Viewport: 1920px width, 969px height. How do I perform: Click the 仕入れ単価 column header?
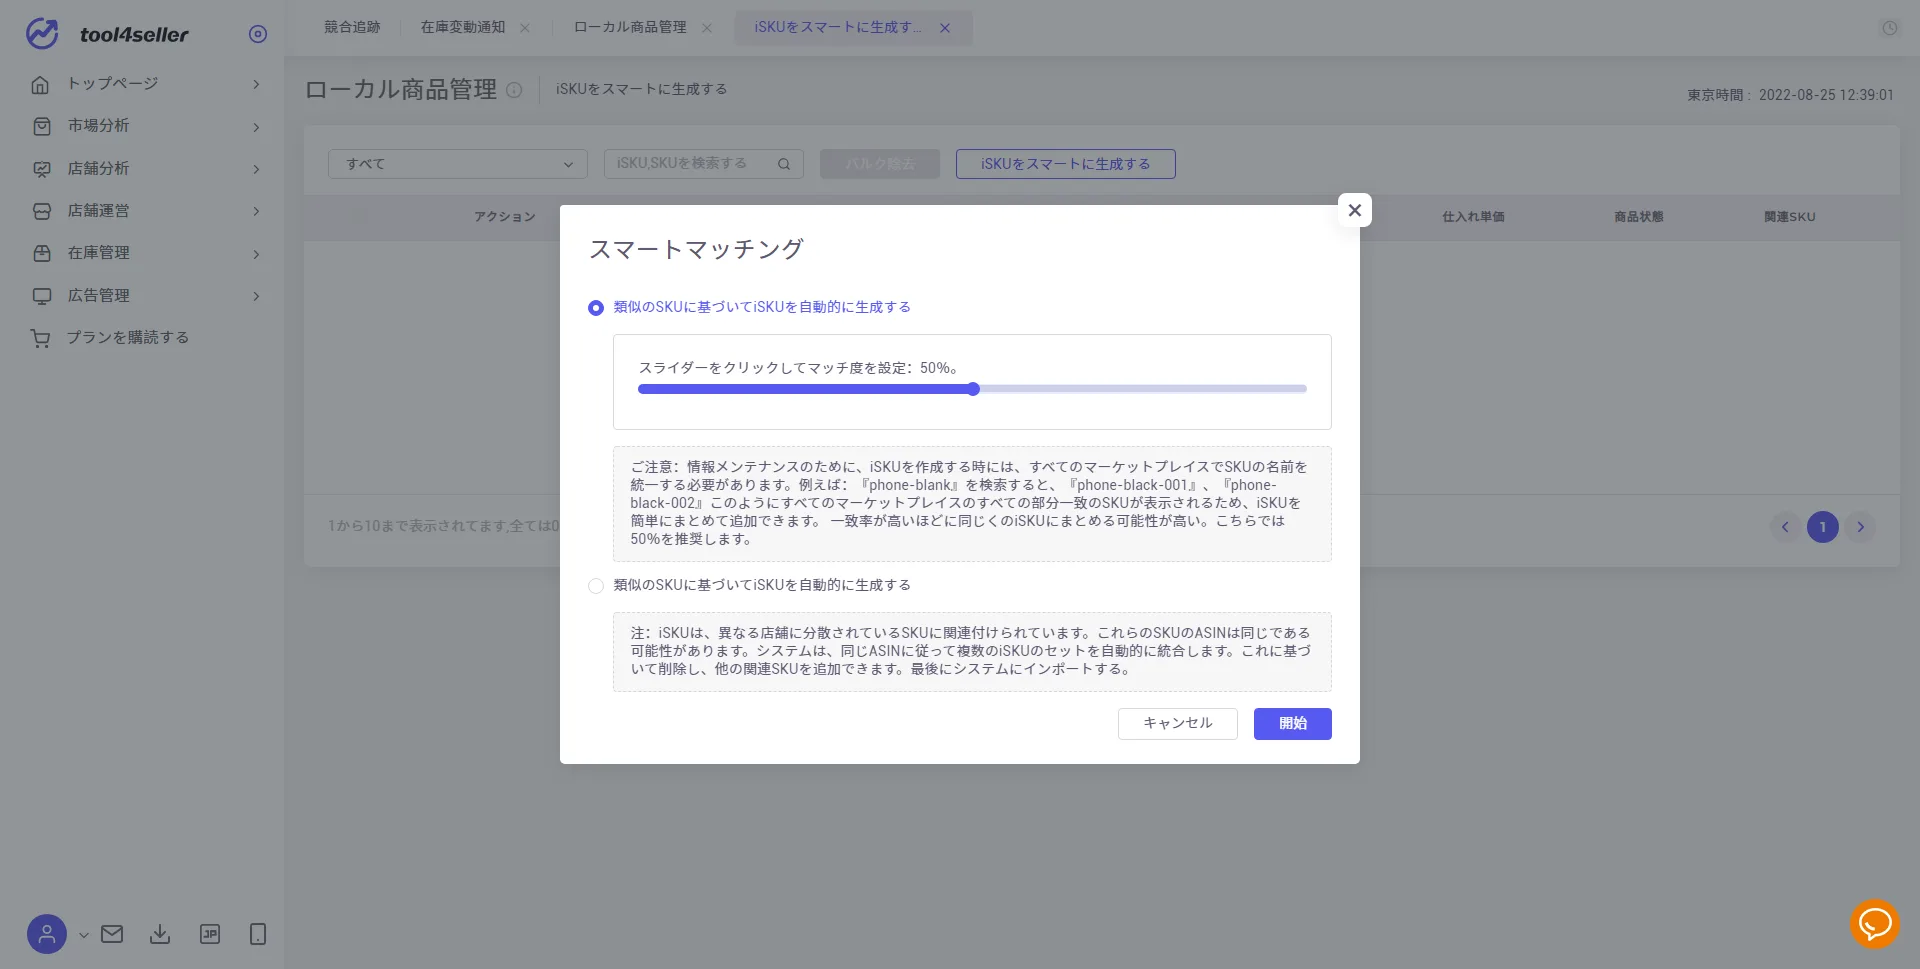[x=1473, y=217]
